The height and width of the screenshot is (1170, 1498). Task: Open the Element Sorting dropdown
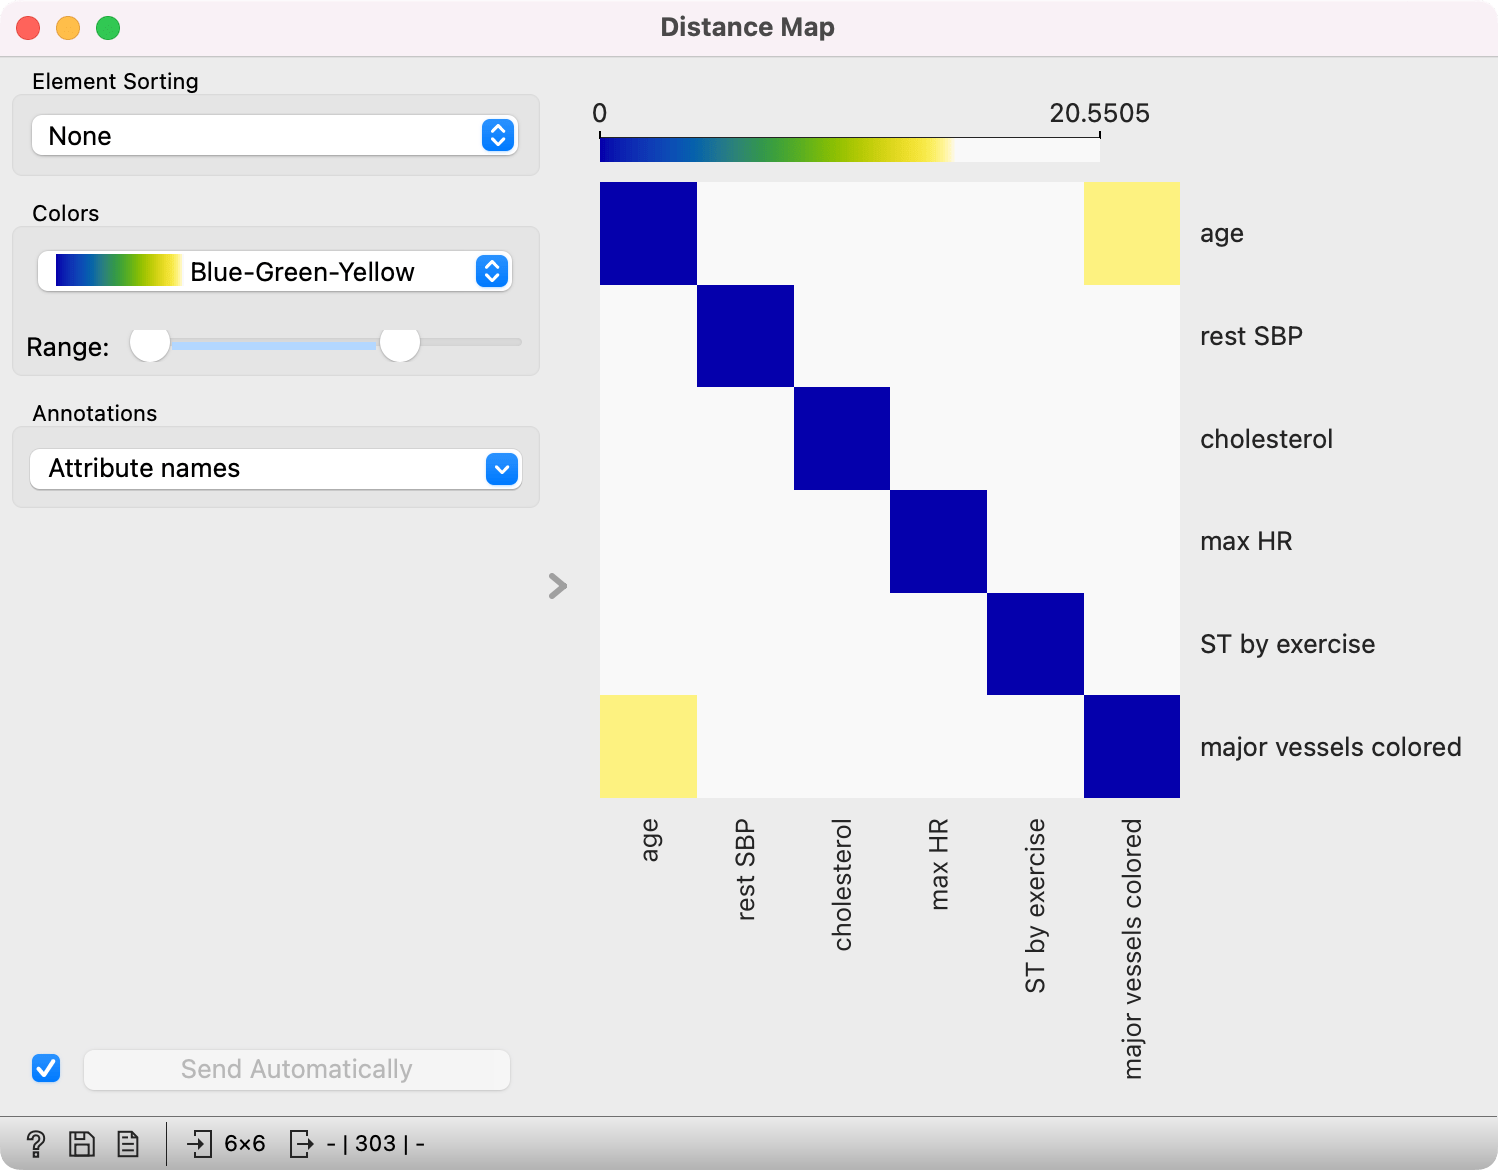coord(274,136)
